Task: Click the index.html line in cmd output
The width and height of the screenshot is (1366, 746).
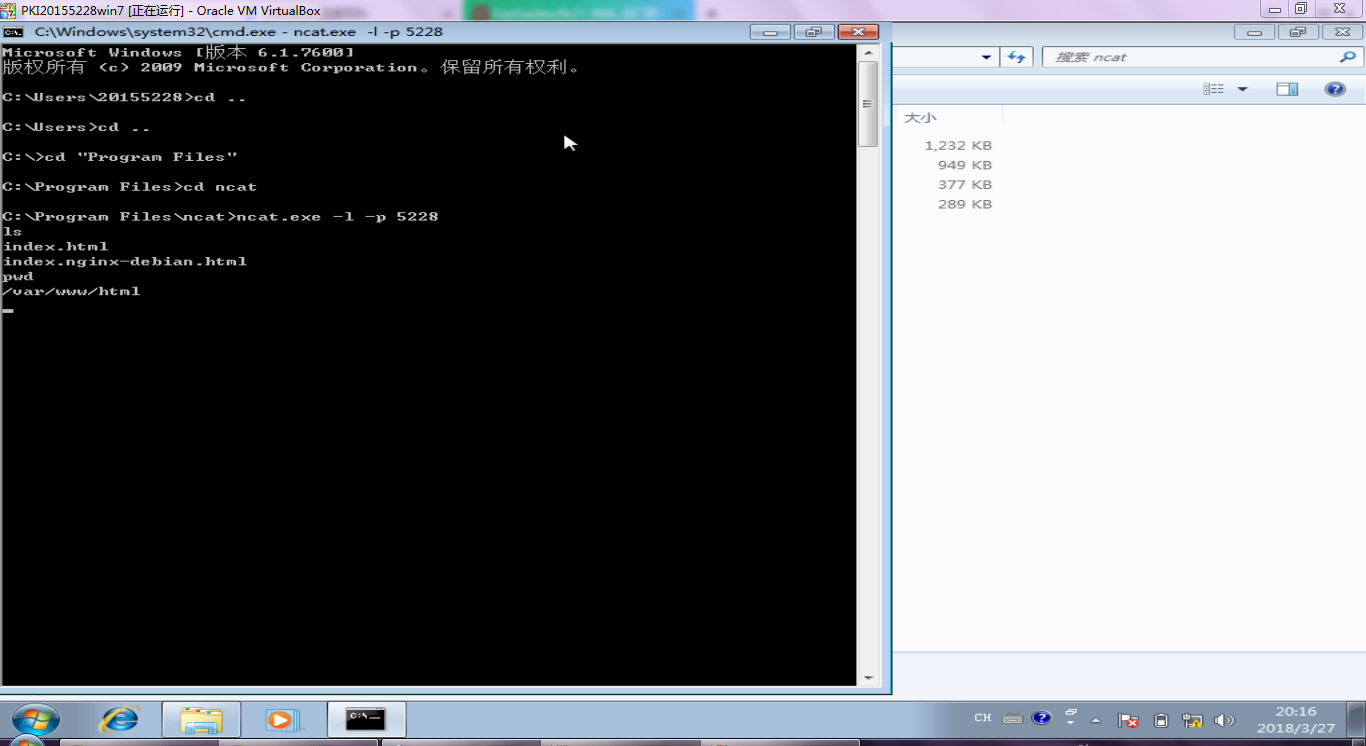Action: pos(55,246)
